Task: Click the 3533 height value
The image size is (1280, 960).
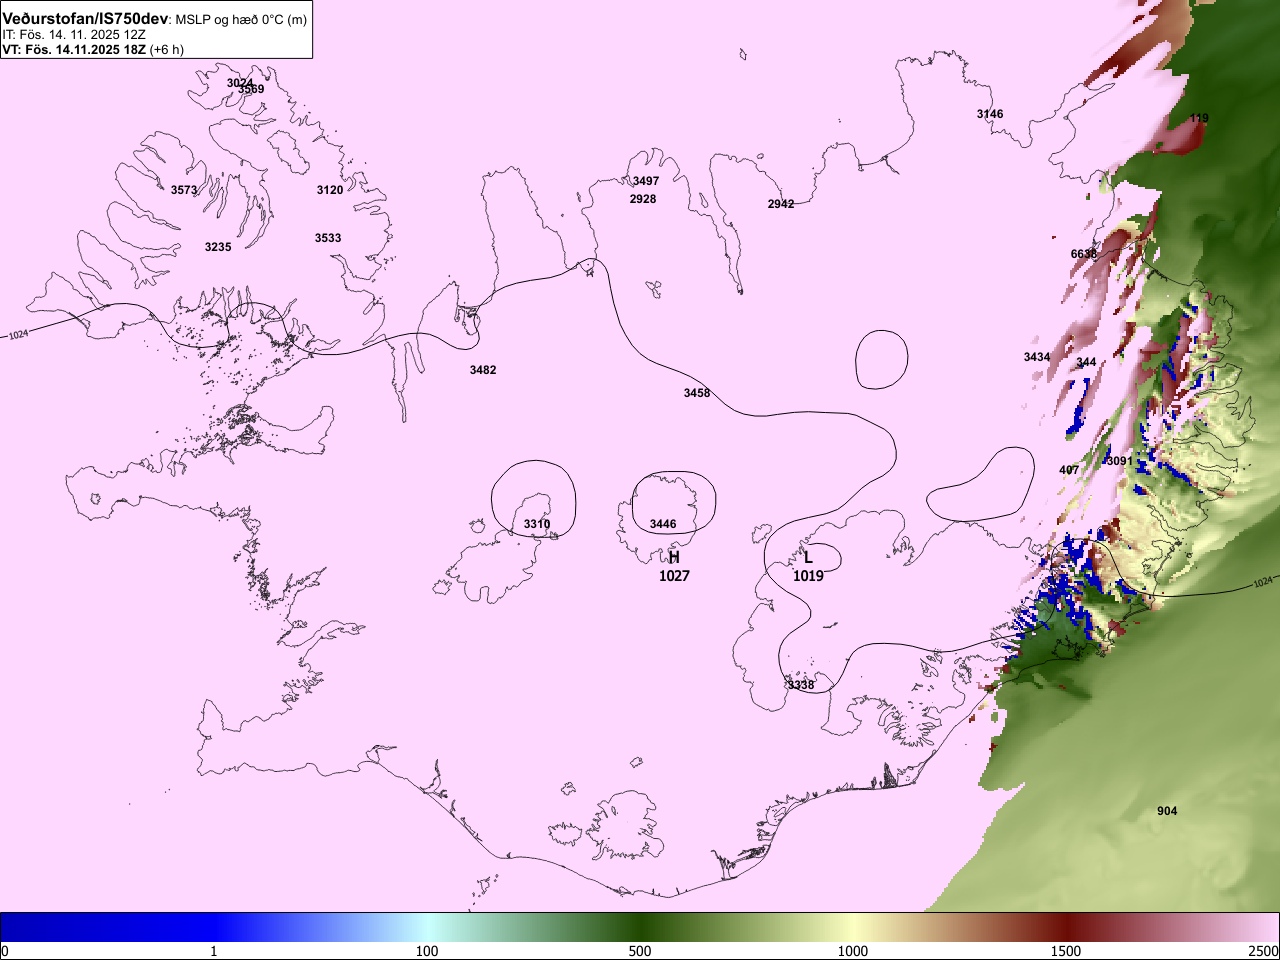Action: [328, 238]
